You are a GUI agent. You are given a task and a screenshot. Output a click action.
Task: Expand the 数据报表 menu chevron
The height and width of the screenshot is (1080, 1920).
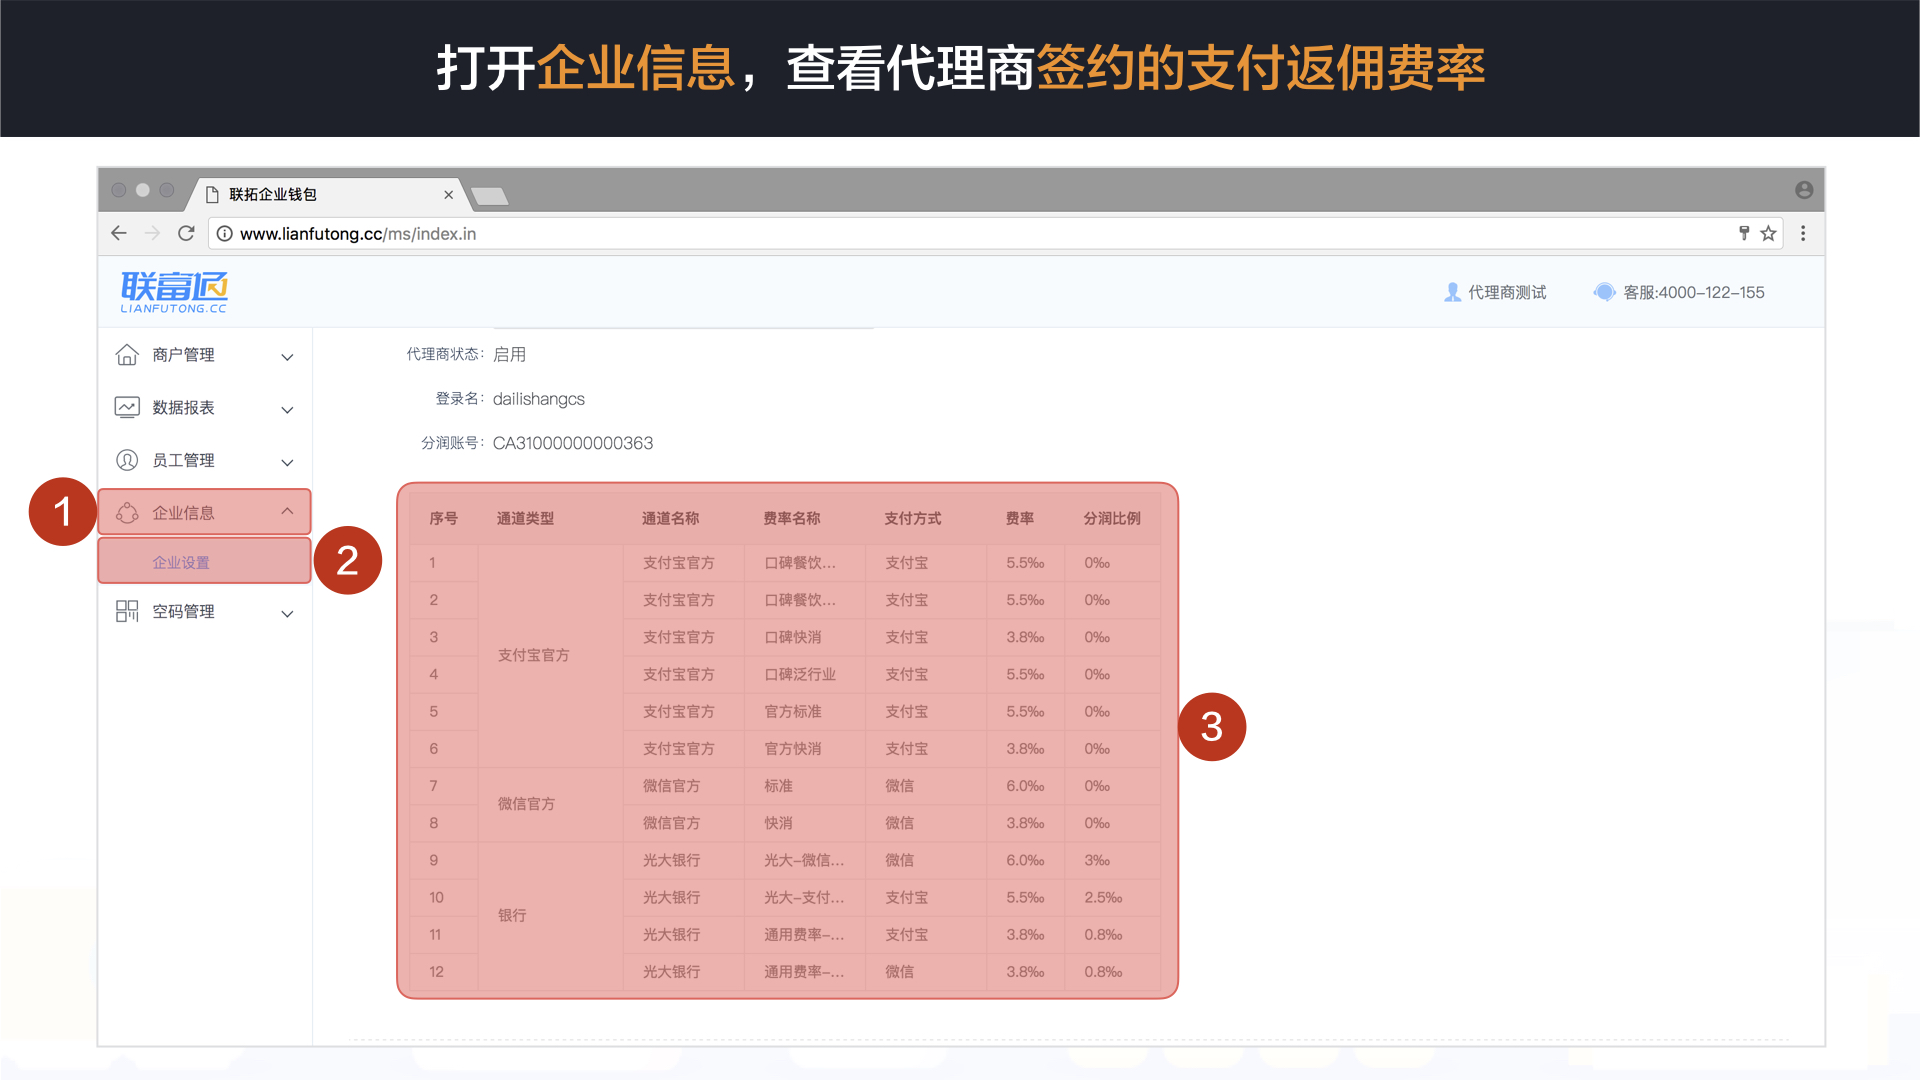[x=287, y=410]
